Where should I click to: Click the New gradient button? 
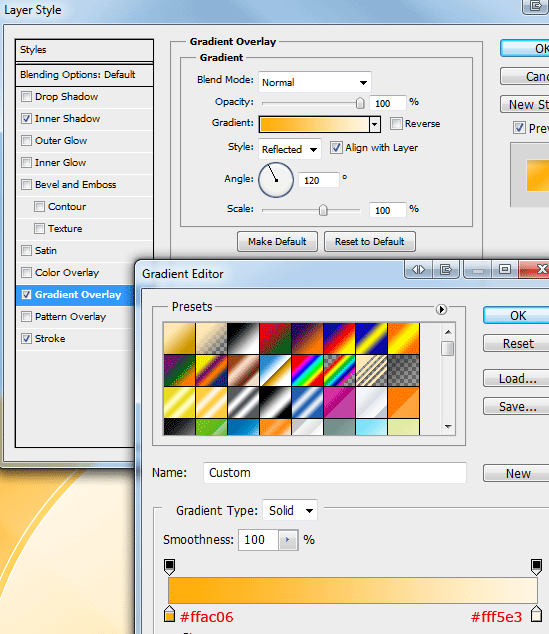(x=517, y=473)
